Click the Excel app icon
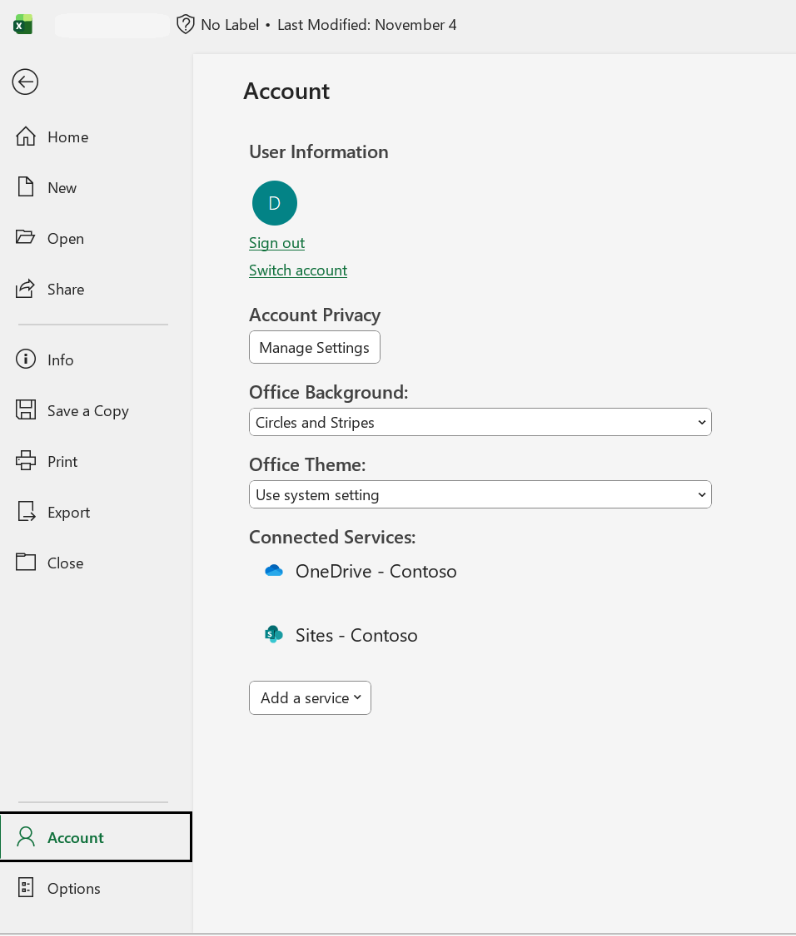The height and width of the screenshot is (936, 796). click(23, 24)
